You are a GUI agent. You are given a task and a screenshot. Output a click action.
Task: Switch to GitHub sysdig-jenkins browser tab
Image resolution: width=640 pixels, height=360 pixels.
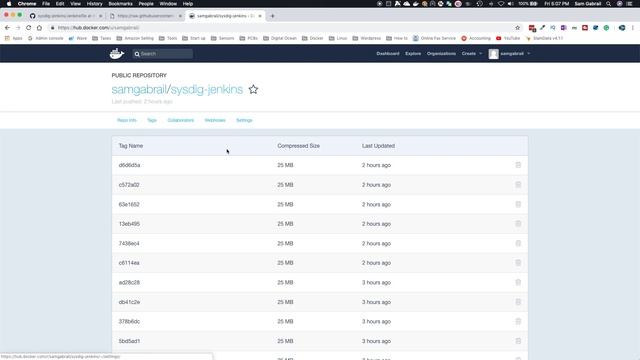click(64, 16)
